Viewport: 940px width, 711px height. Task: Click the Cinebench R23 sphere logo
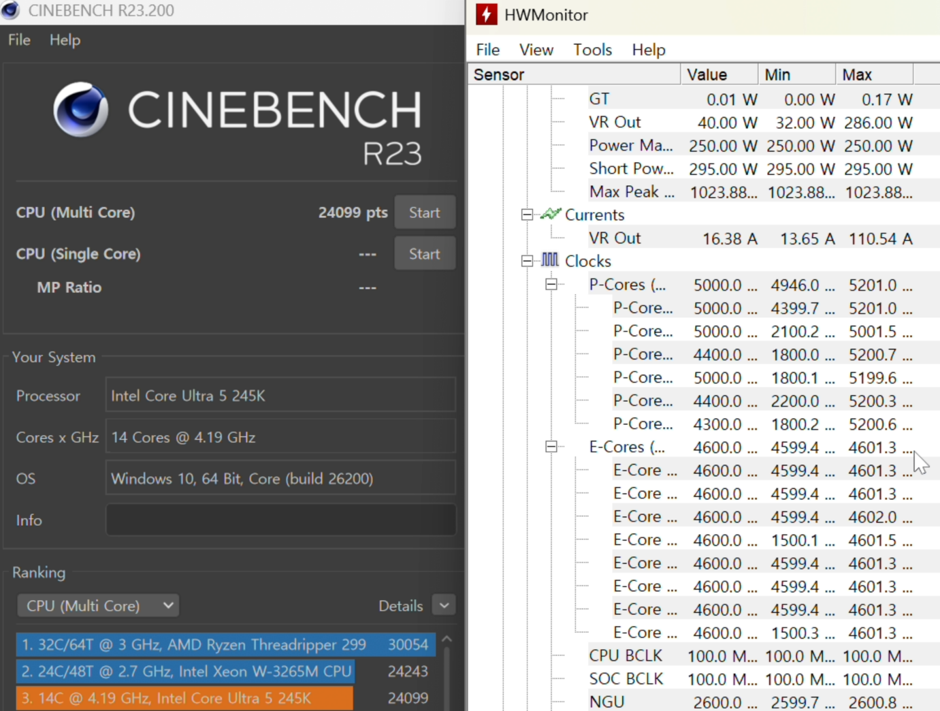(80, 110)
